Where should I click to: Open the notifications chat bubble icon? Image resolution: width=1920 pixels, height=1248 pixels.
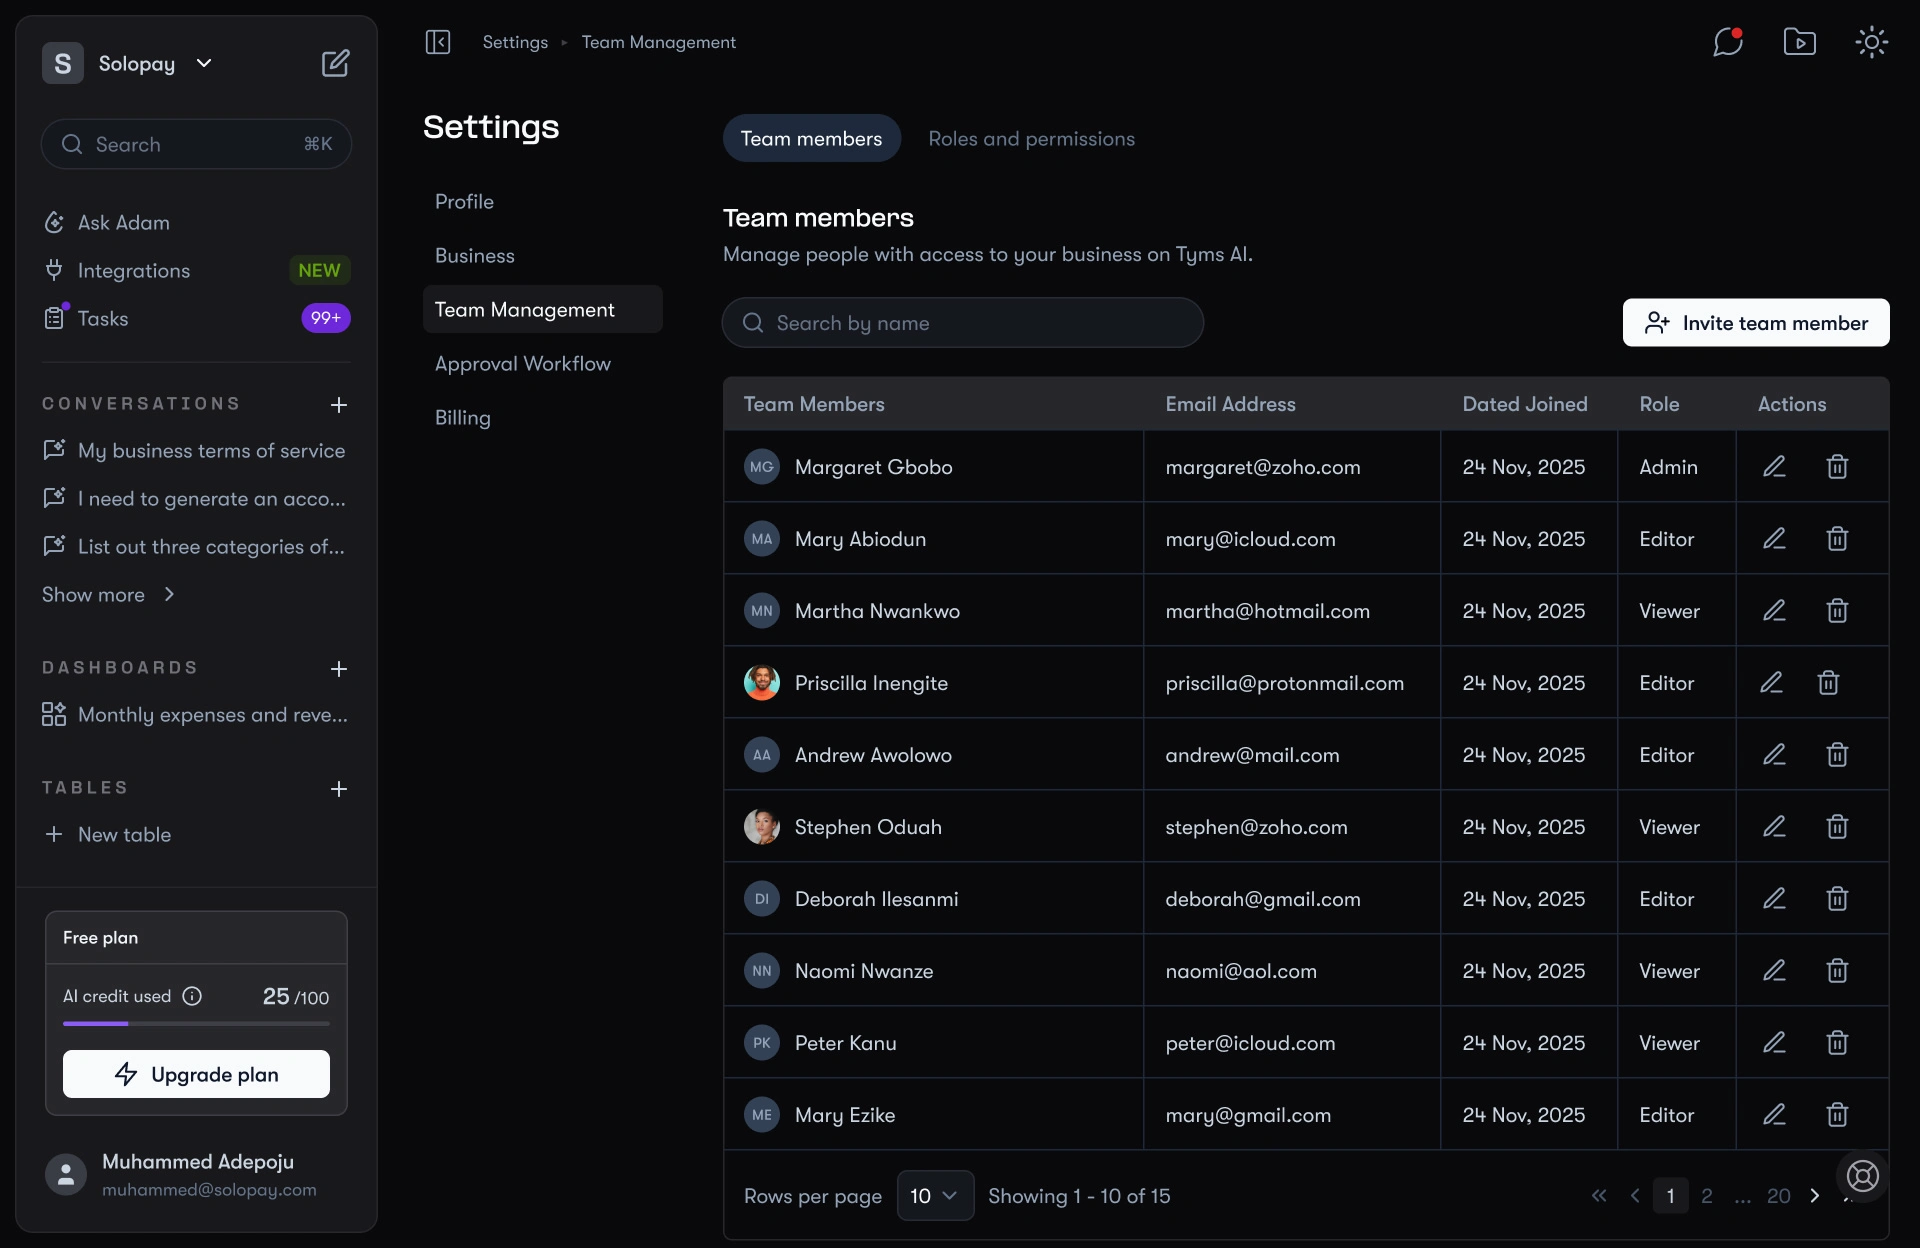pyautogui.click(x=1727, y=42)
